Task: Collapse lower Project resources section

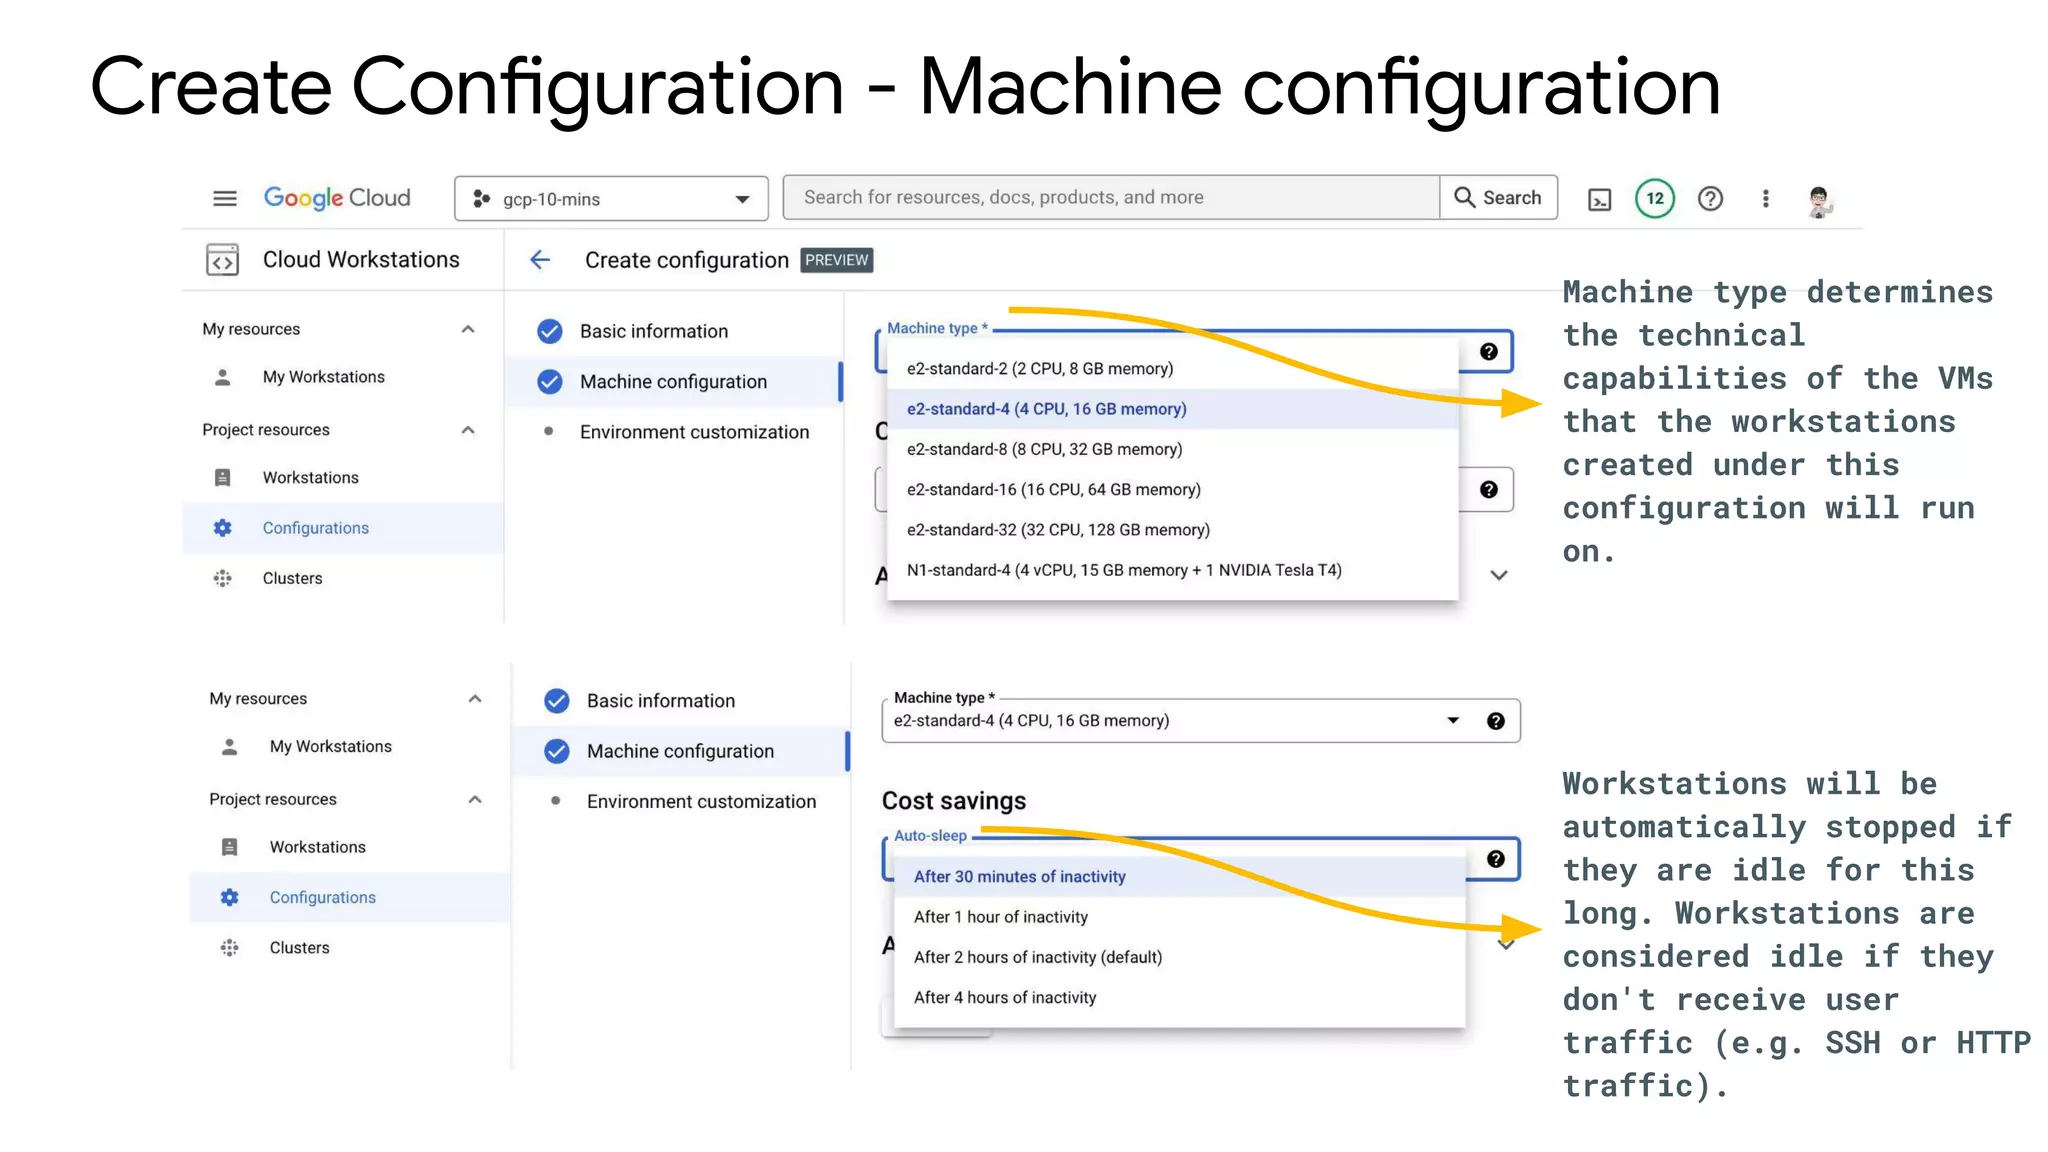Action: tap(475, 800)
